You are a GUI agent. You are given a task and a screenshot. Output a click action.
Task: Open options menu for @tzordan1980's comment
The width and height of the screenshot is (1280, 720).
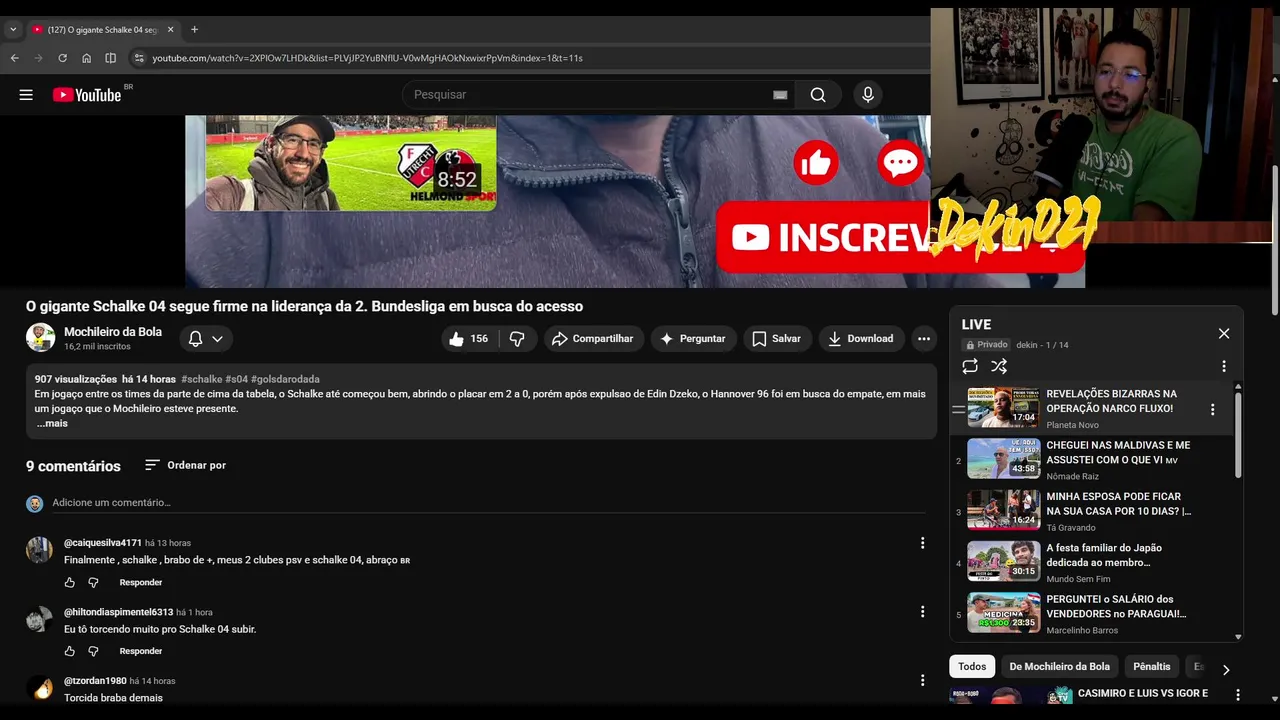point(922,680)
